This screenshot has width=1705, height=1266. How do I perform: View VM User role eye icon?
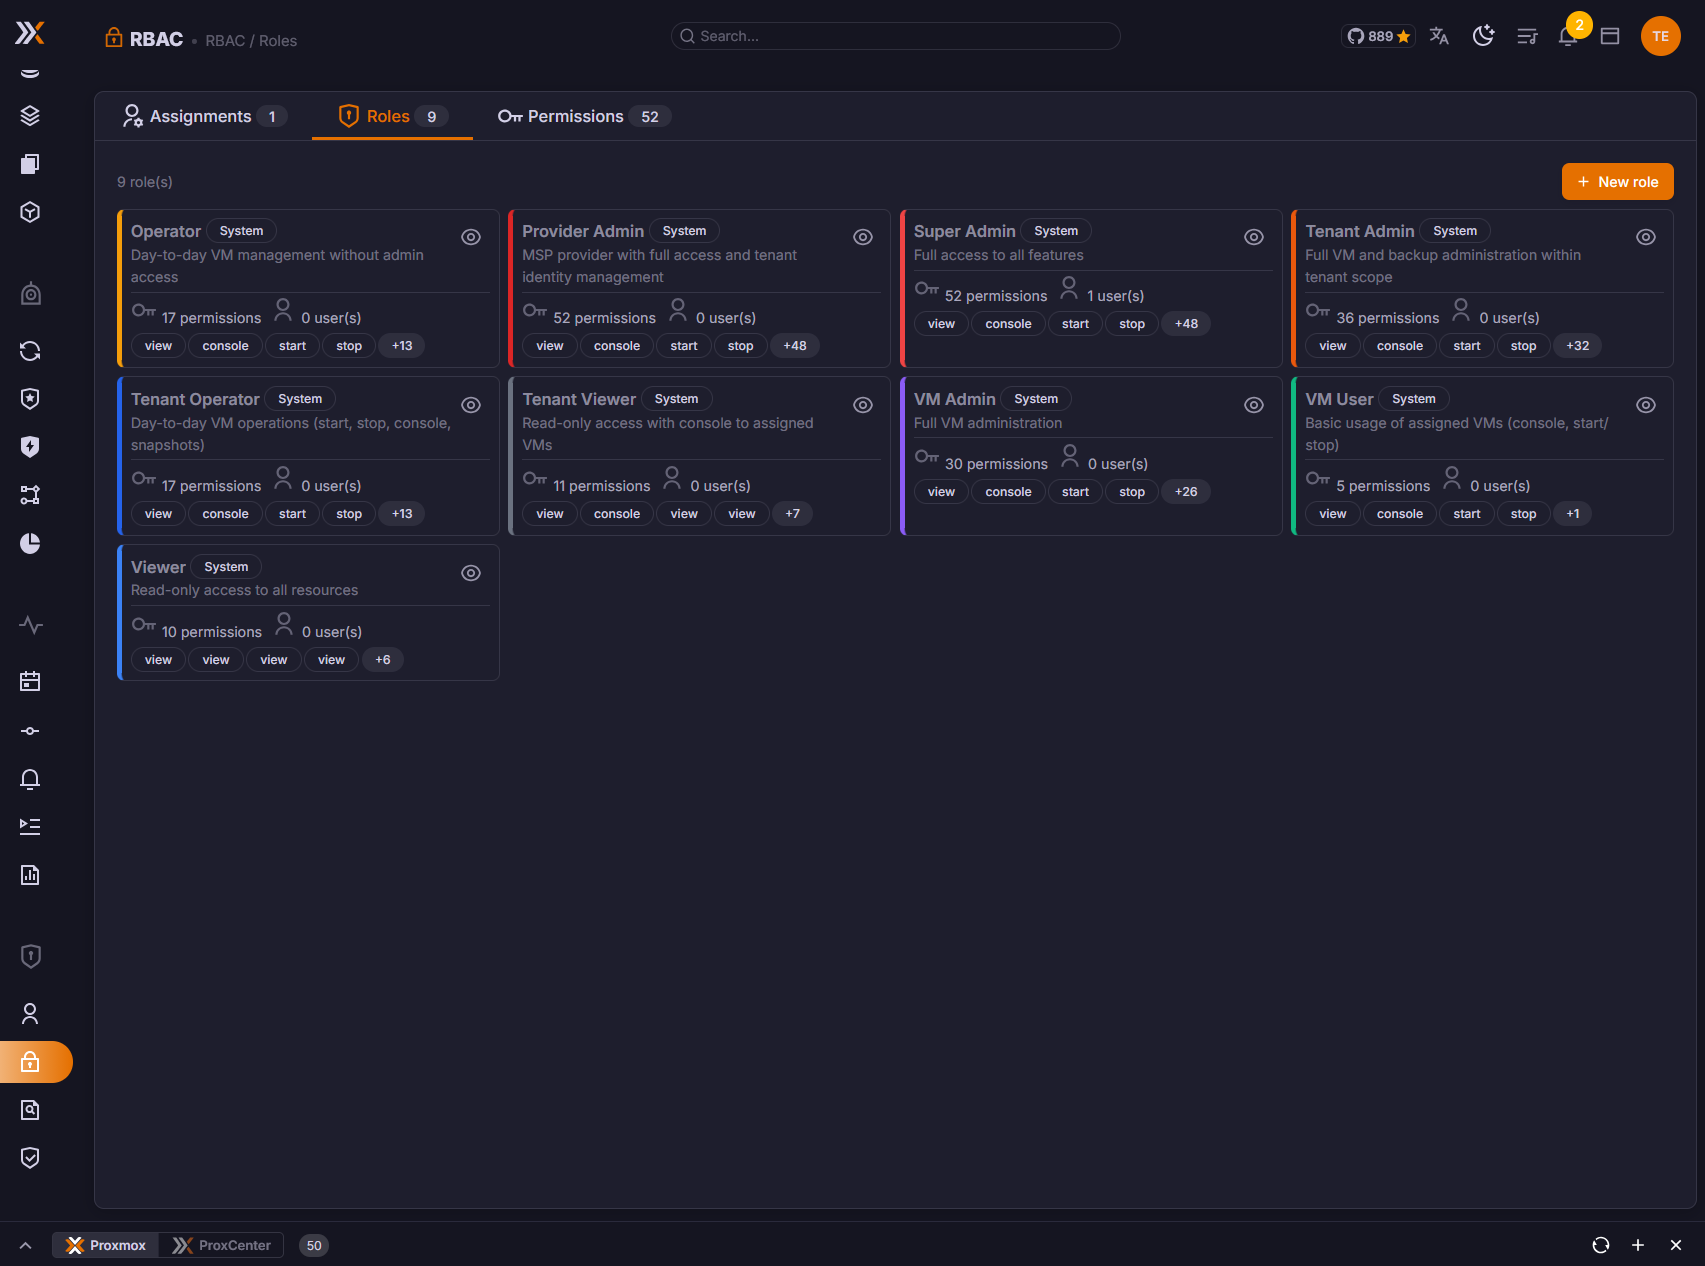1646,405
